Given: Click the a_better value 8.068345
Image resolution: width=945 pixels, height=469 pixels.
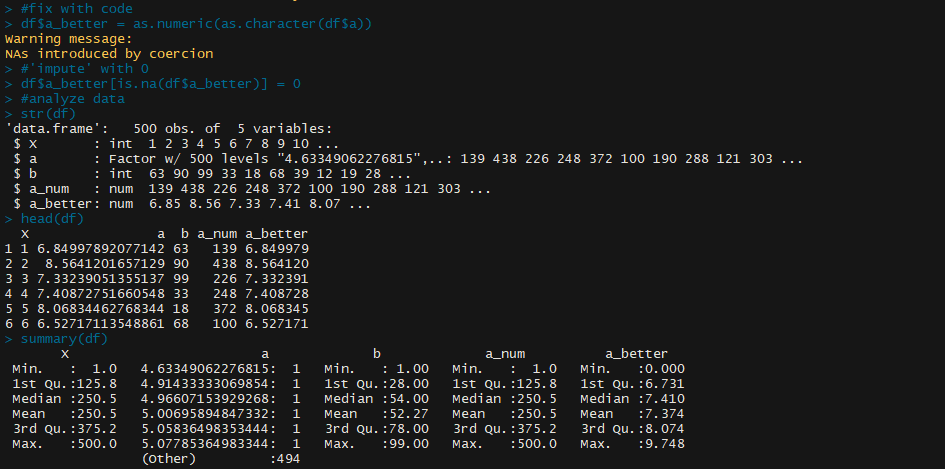Looking at the screenshot, I should (277, 309).
